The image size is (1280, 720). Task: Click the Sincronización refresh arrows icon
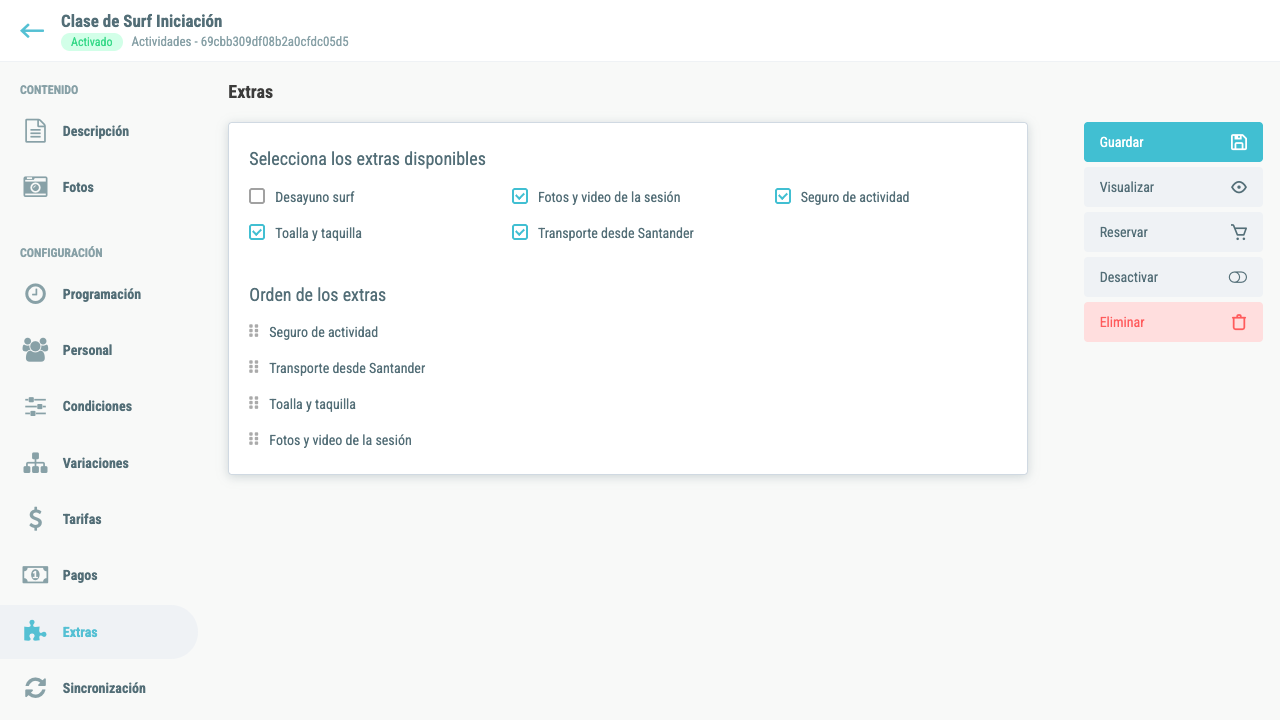tap(35, 688)
